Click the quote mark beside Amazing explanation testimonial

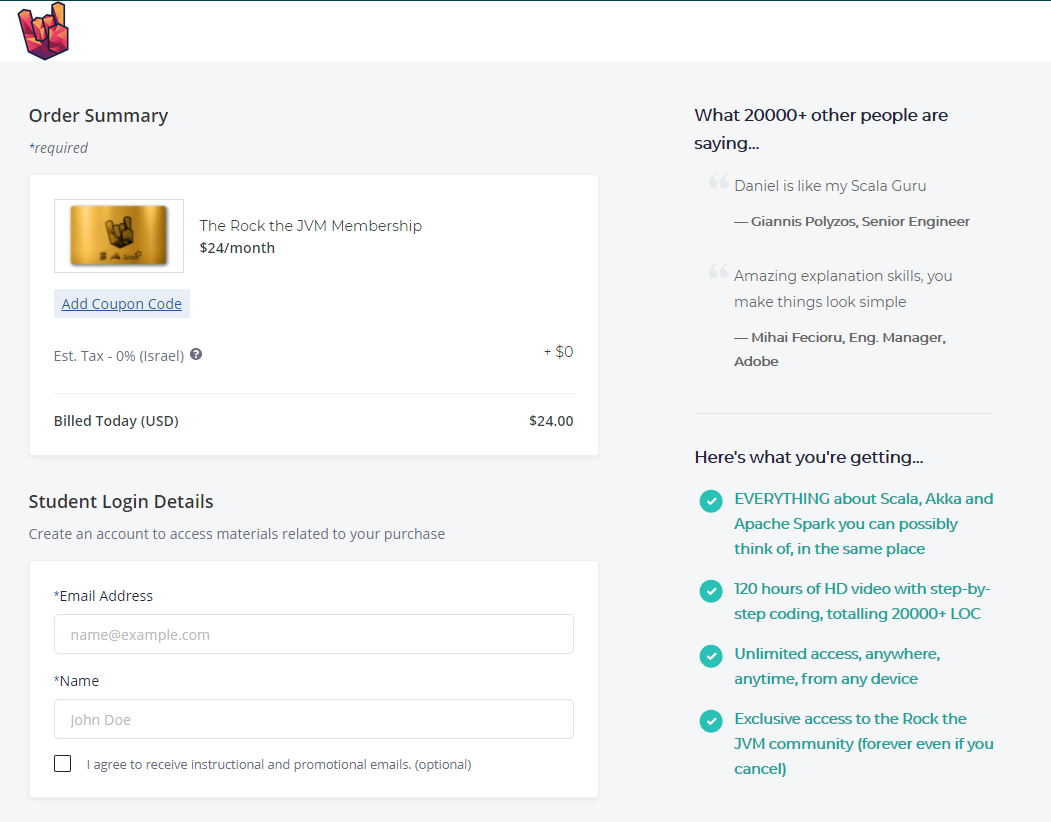(x=719, y=271)
